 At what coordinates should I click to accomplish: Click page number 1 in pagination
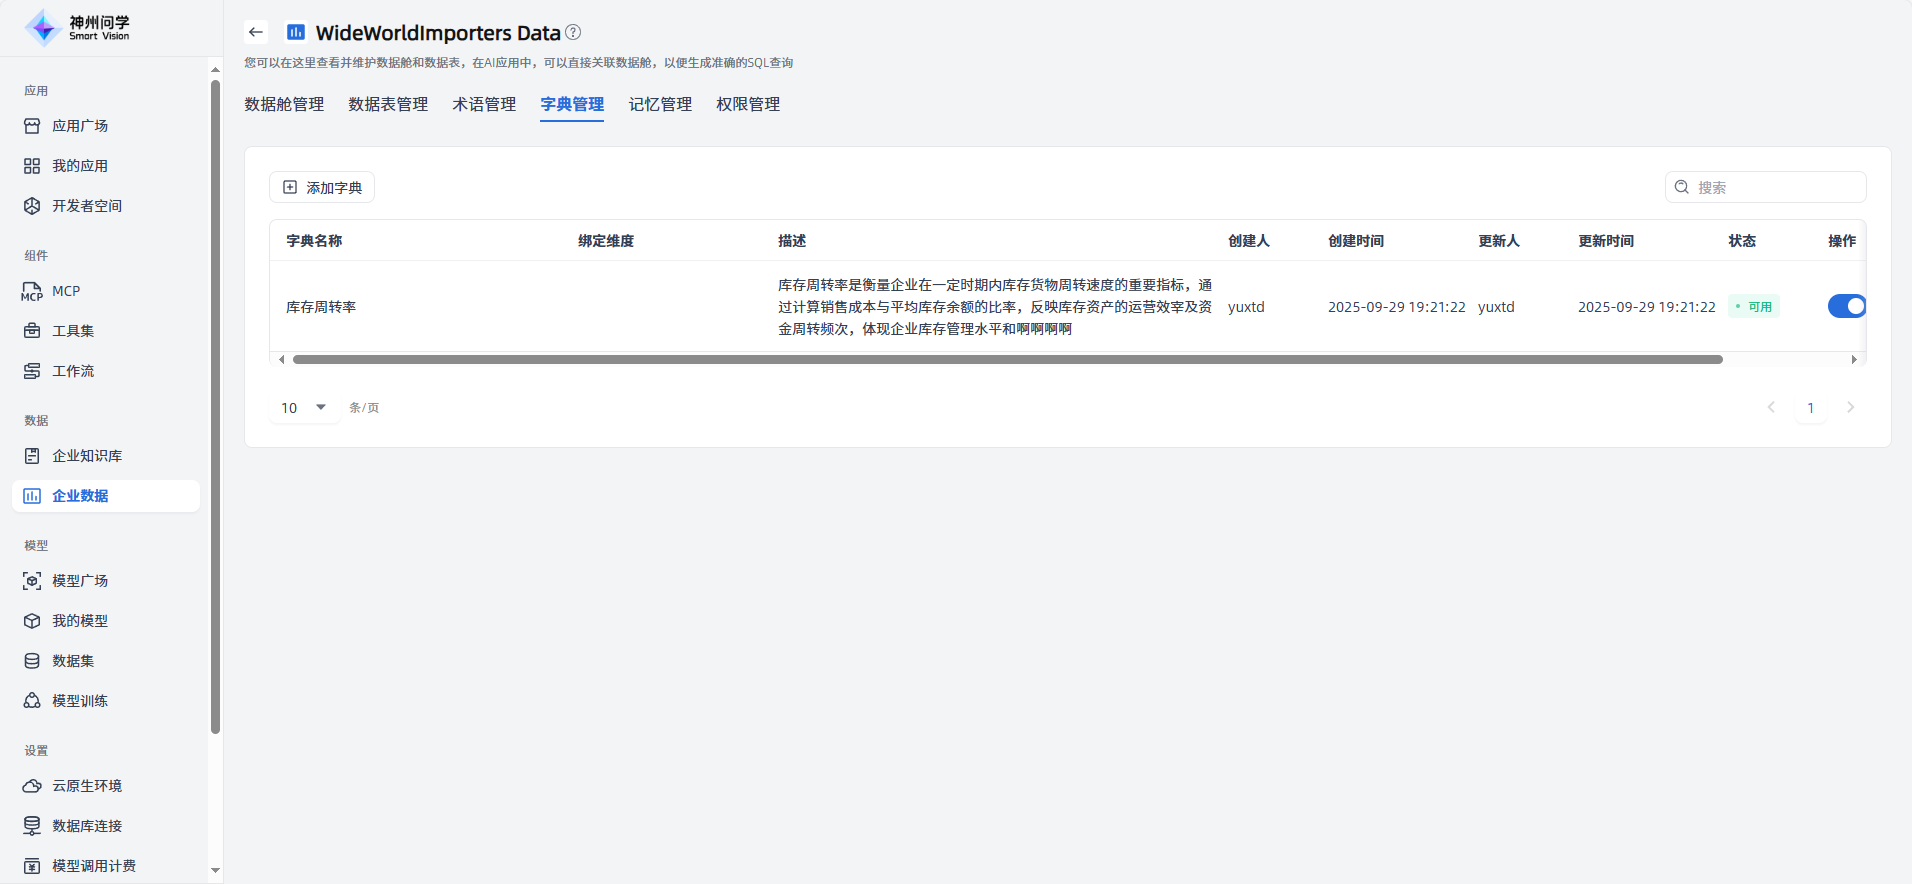pos(1810,408)
